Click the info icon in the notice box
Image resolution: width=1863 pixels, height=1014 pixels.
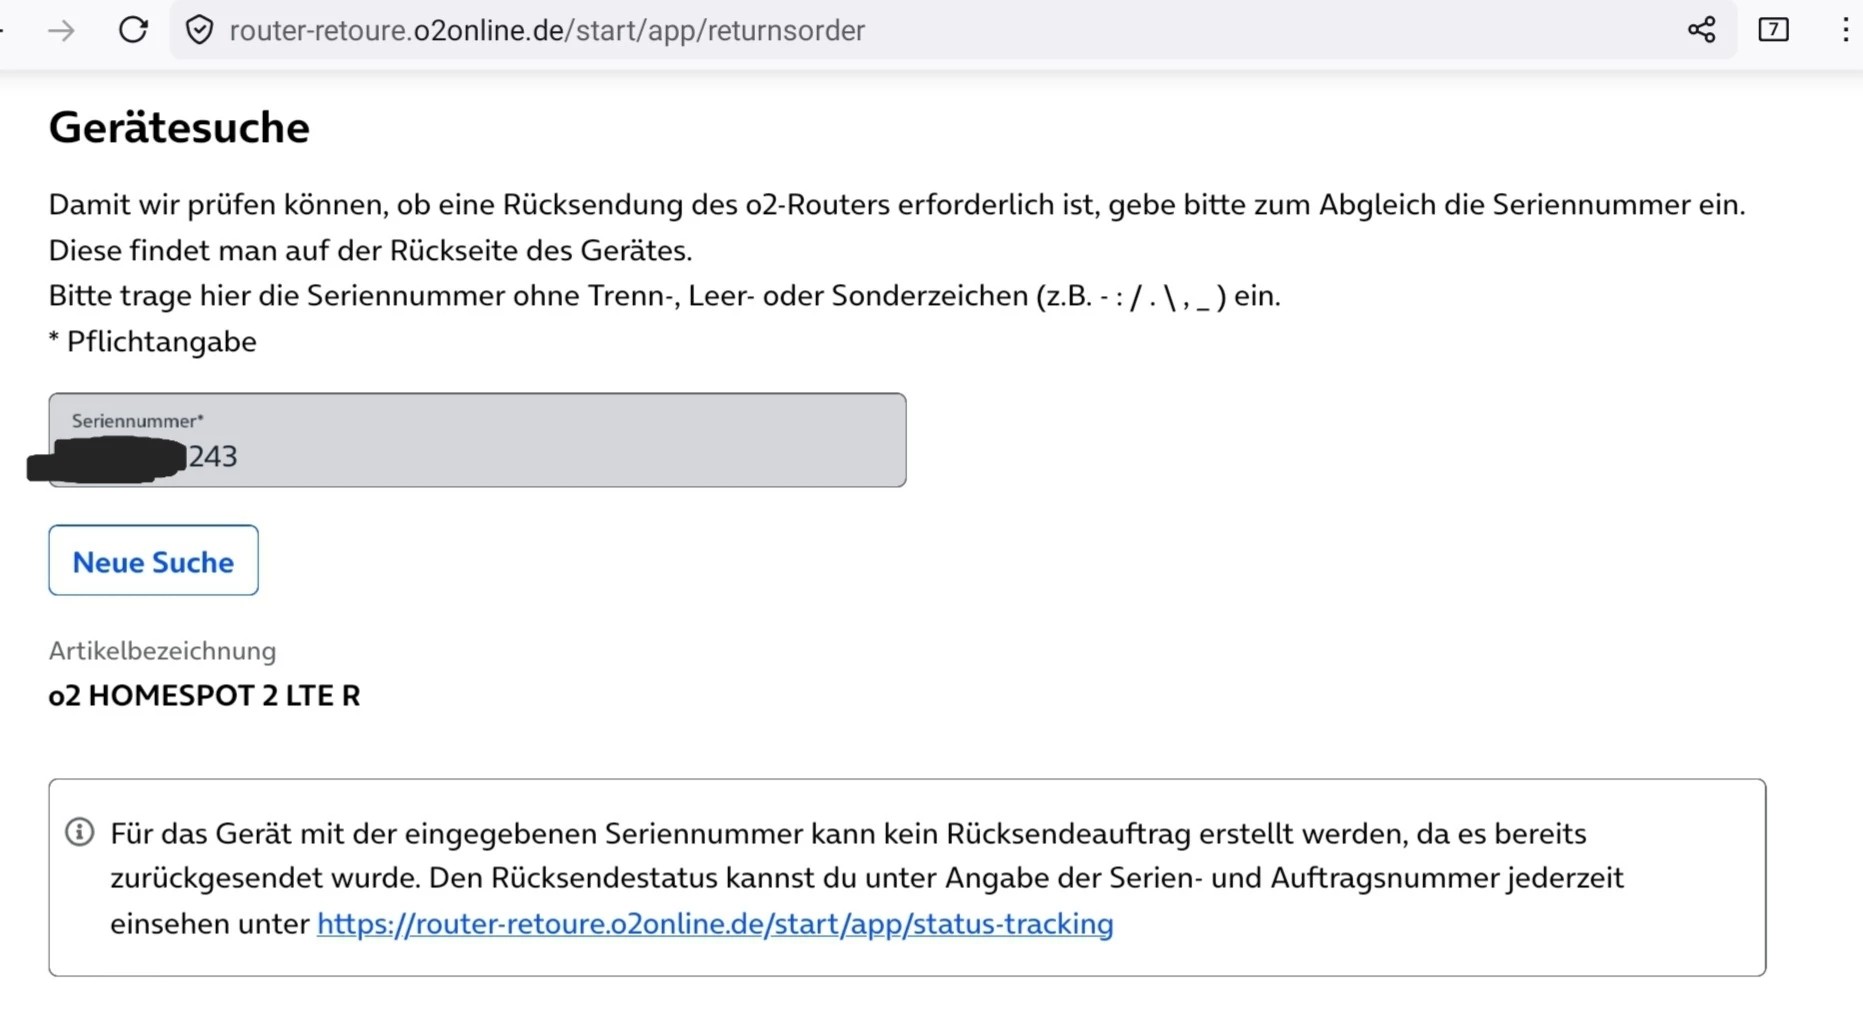(x=80, y=832)
